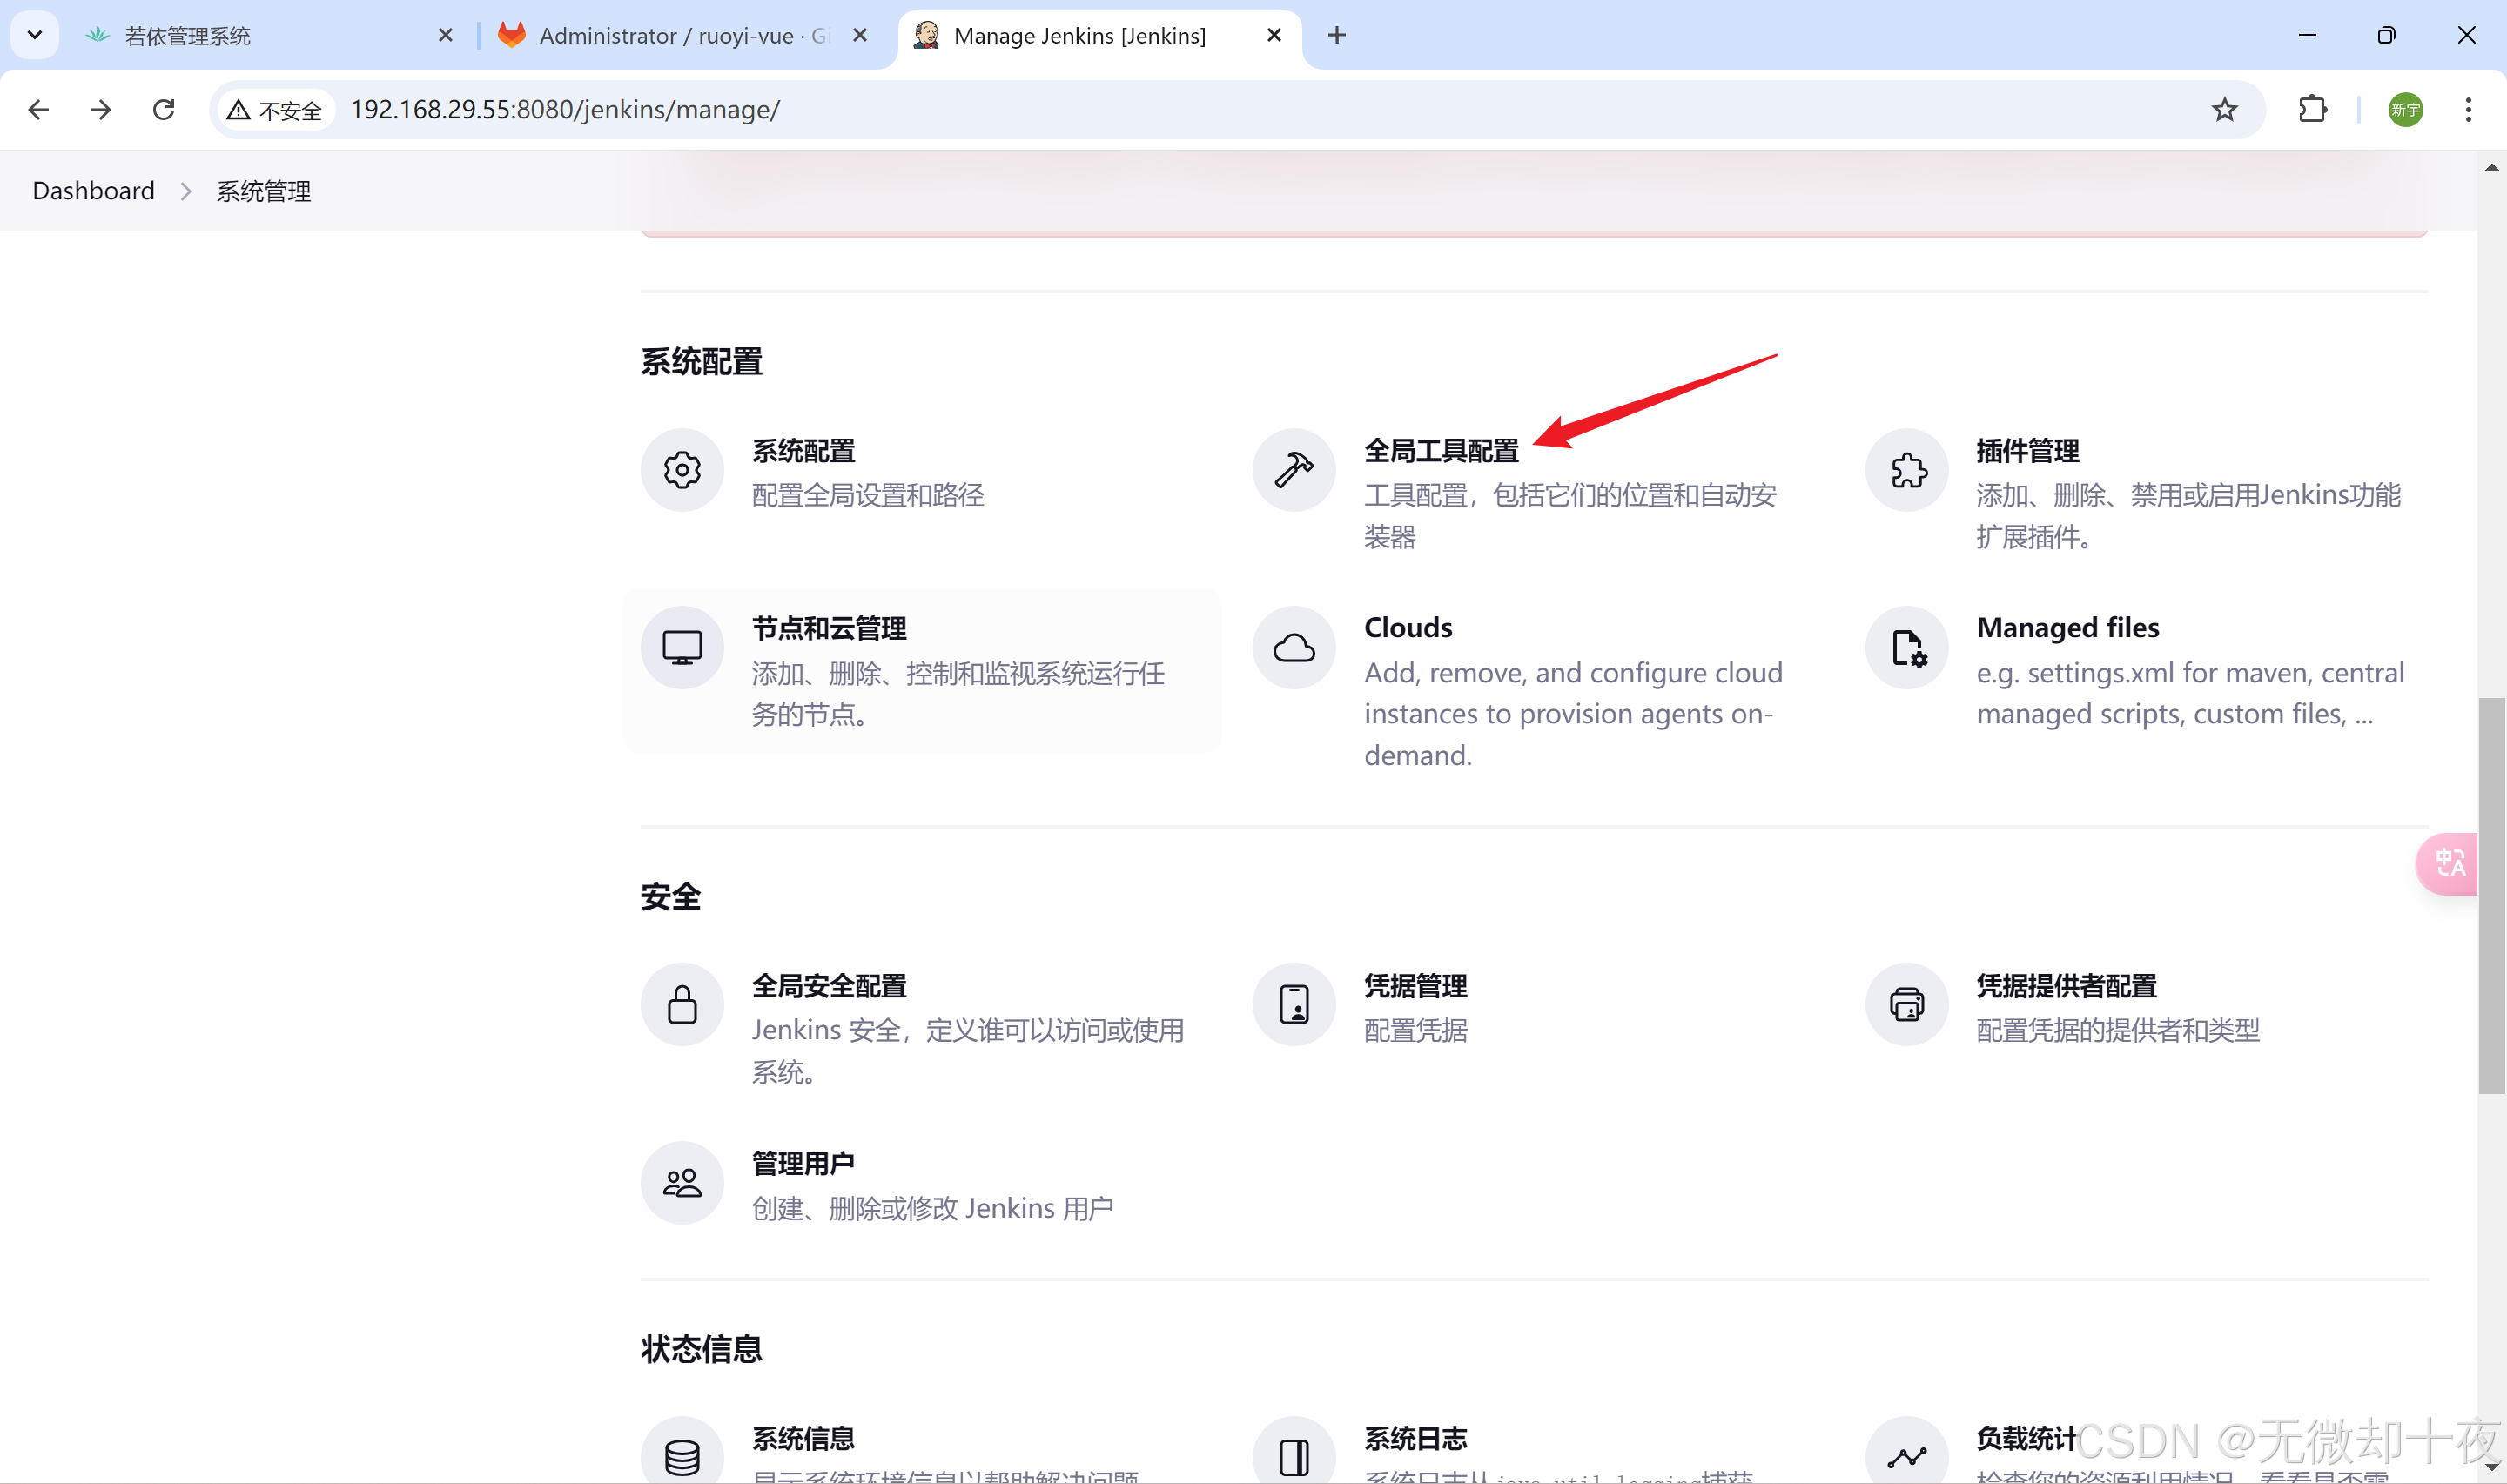Bookmark this page with the star

point(2223,109)
